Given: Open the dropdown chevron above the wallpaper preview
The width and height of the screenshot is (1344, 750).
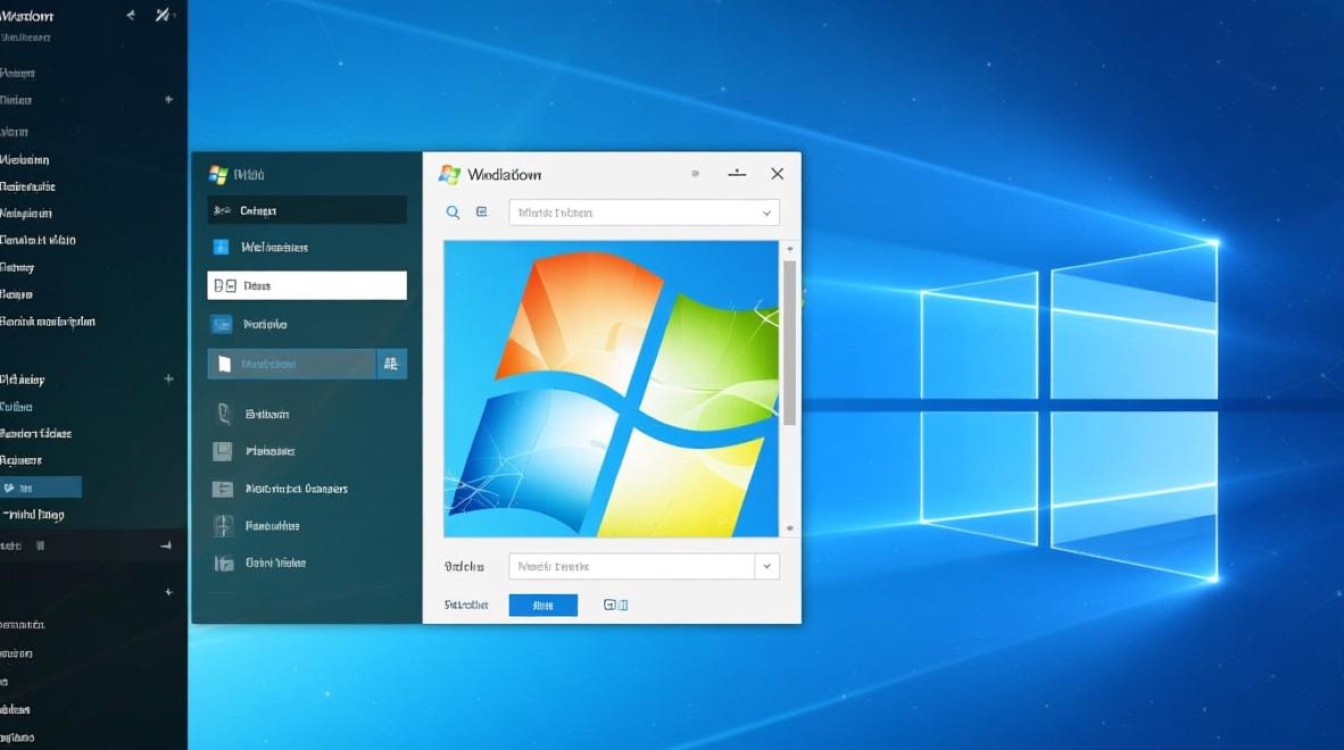Looking at the screenshot, I should 767,213.
